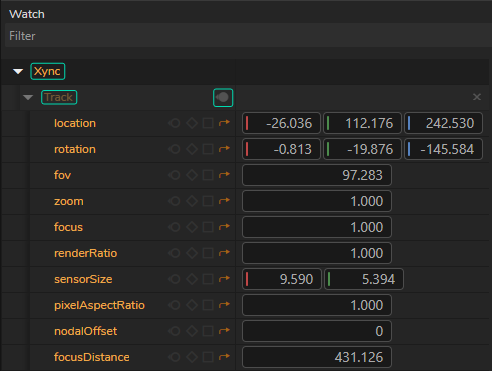Click rotation Y value -19.876
This screenshot has width=492, height=371.
tap(362, 149)
